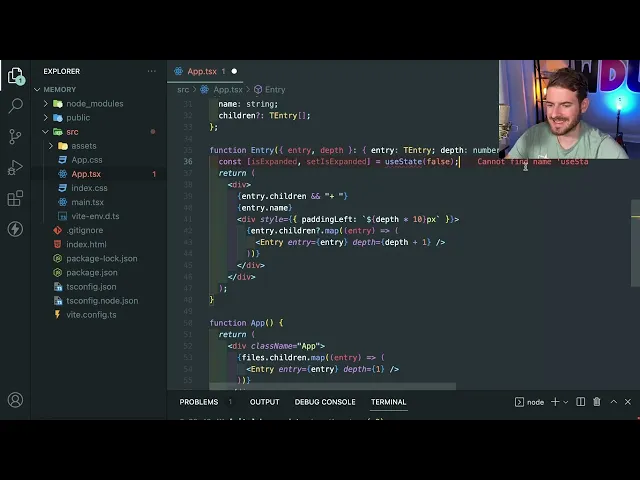The image size is (640, 480).
Task: Split the terminal panel
Action: tap(580, 402)
